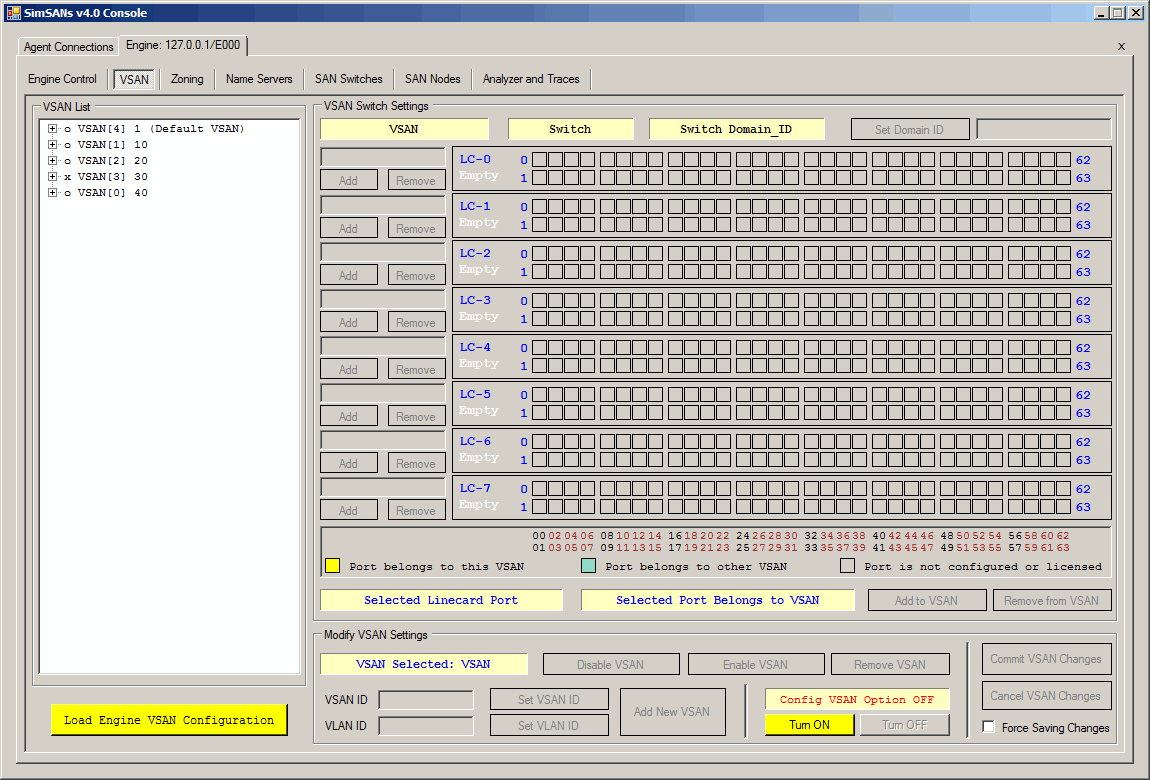Open the SAN Switches tab

(348, 79)
